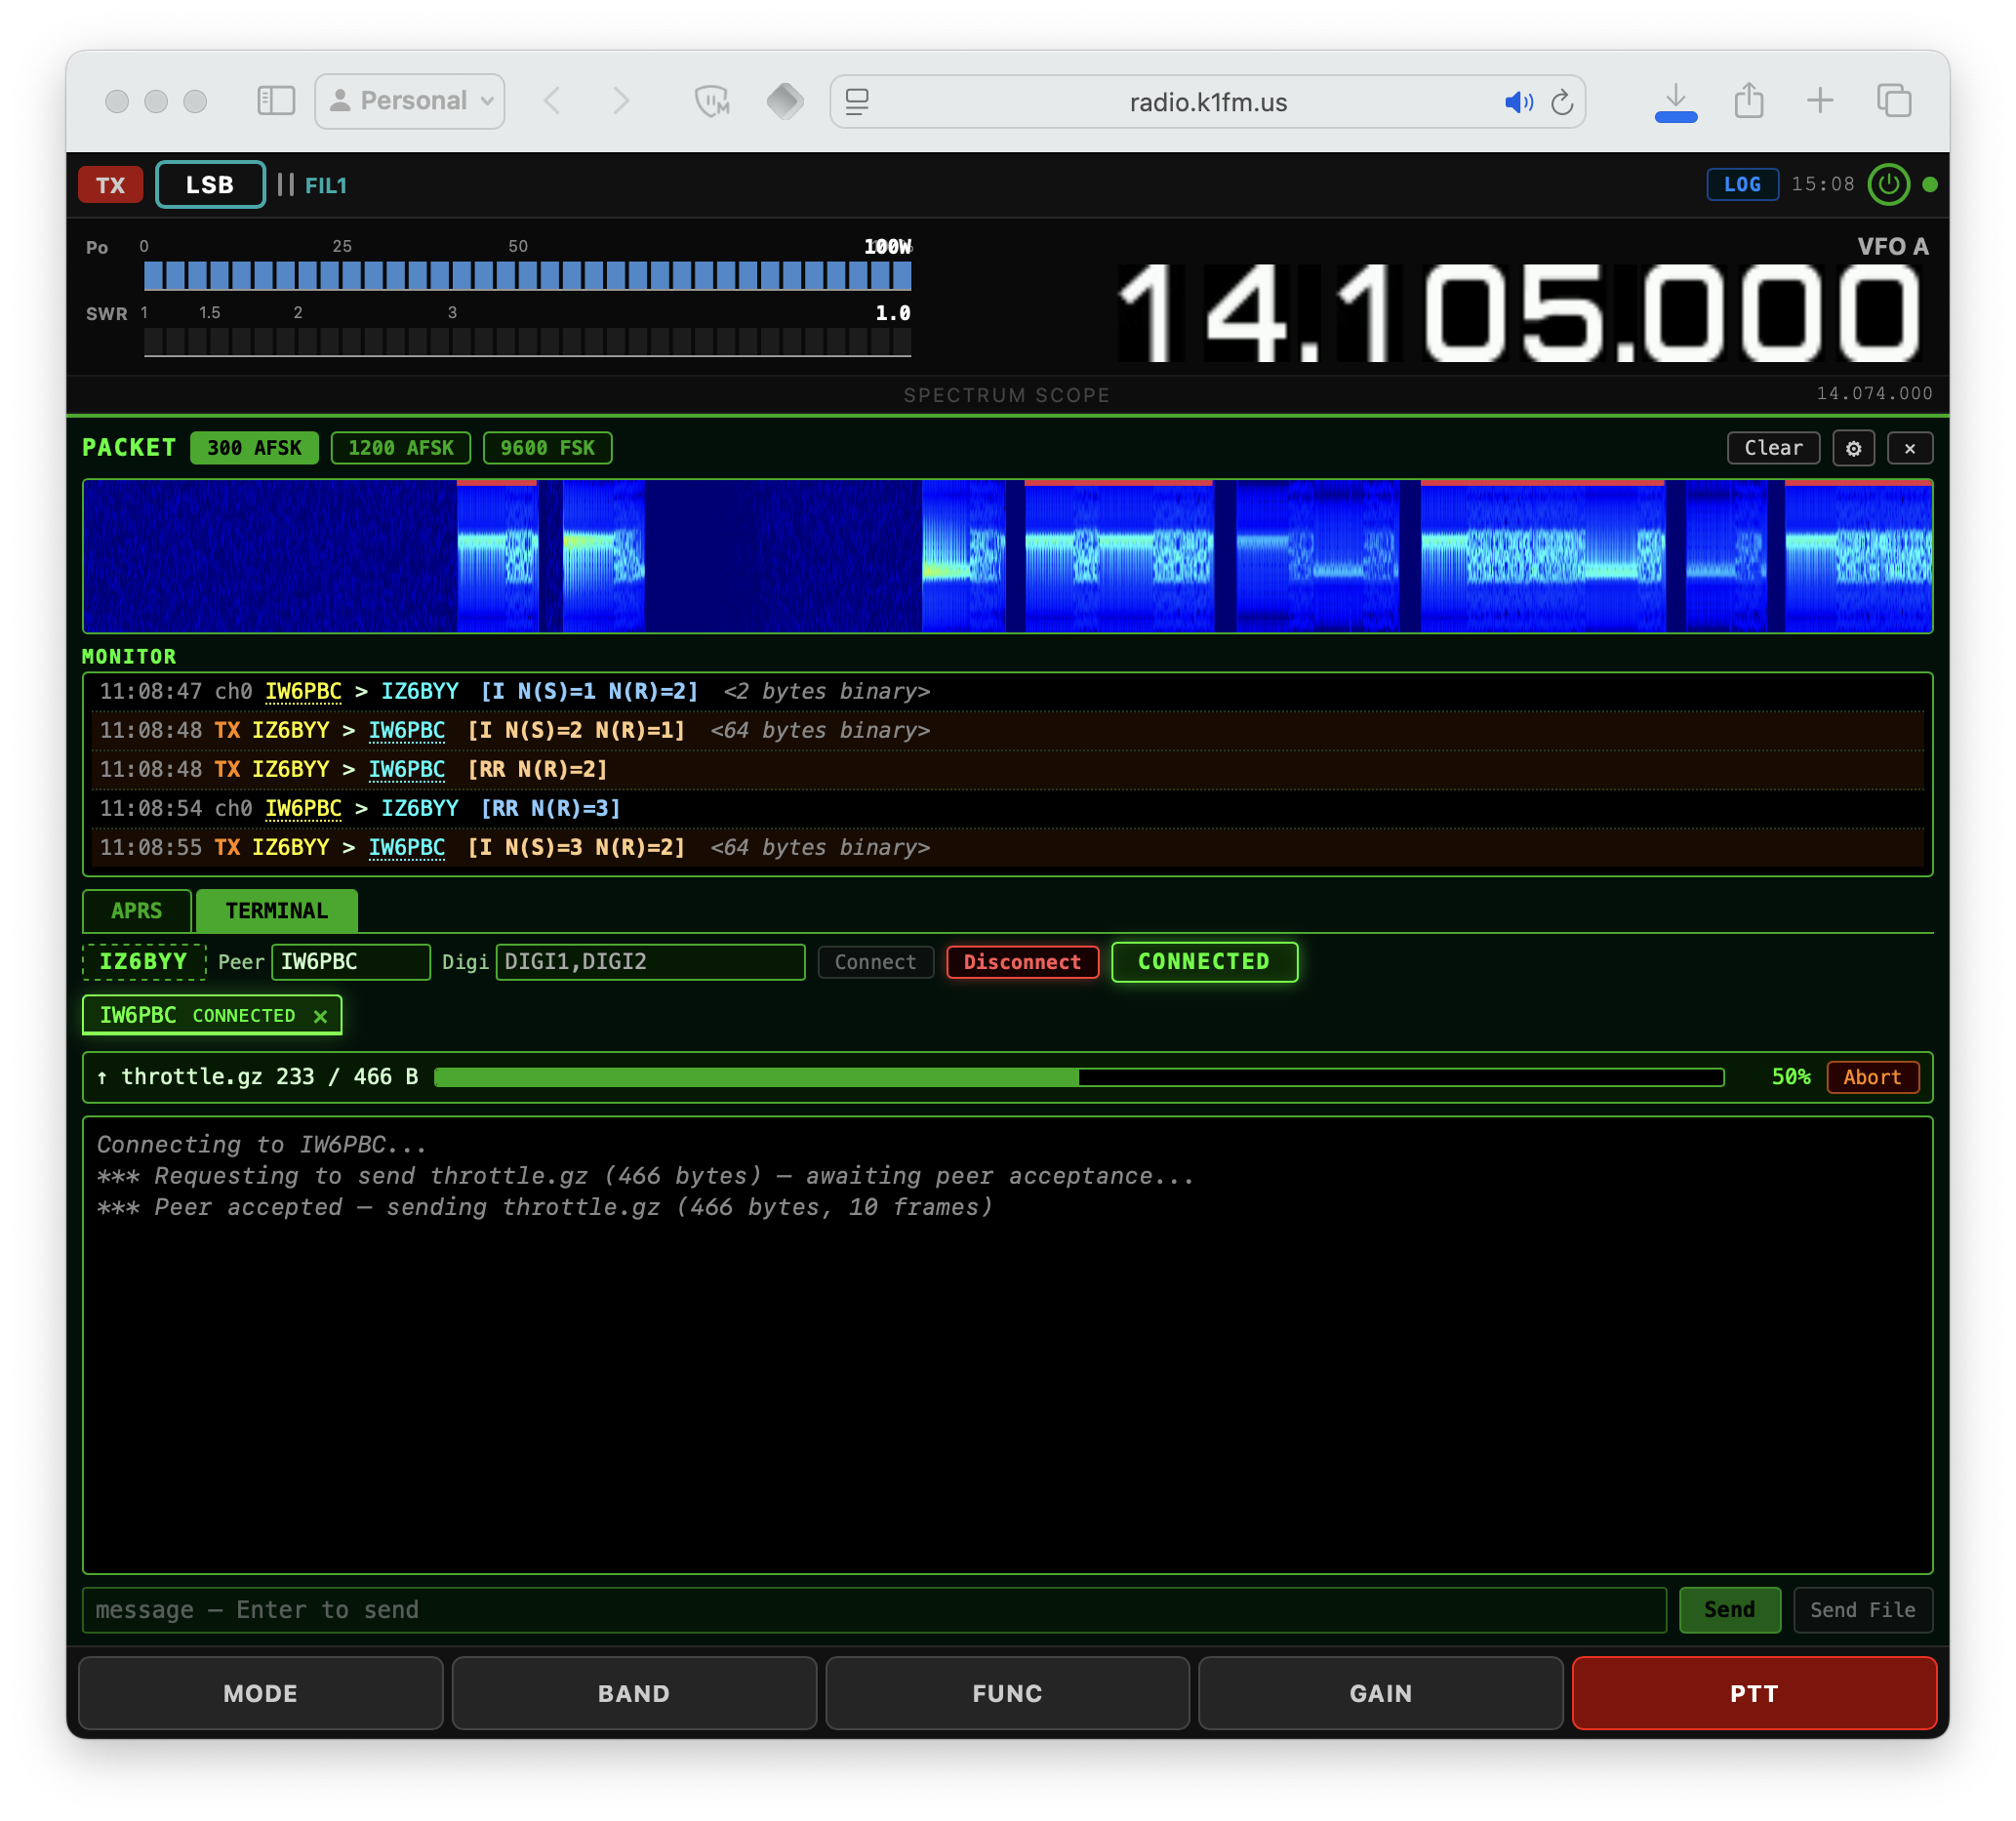Click the Connect button
Viewport: 2016px width, 1821px height.
click(x=875, y=961)
